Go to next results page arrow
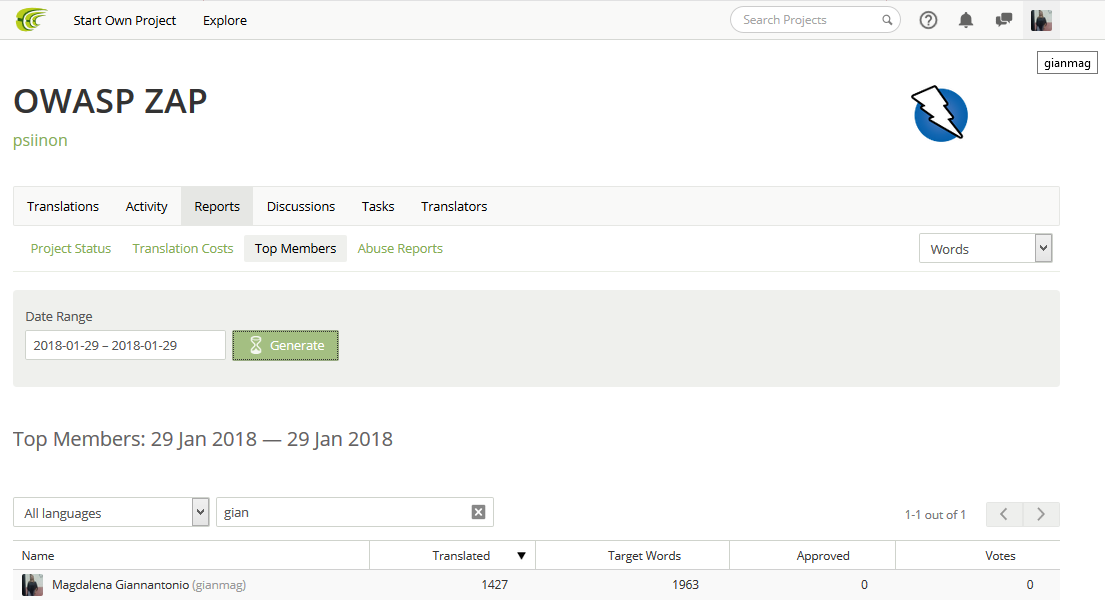The height and width of the screenshot is (607, 1105). click(x=1041, y=514)
